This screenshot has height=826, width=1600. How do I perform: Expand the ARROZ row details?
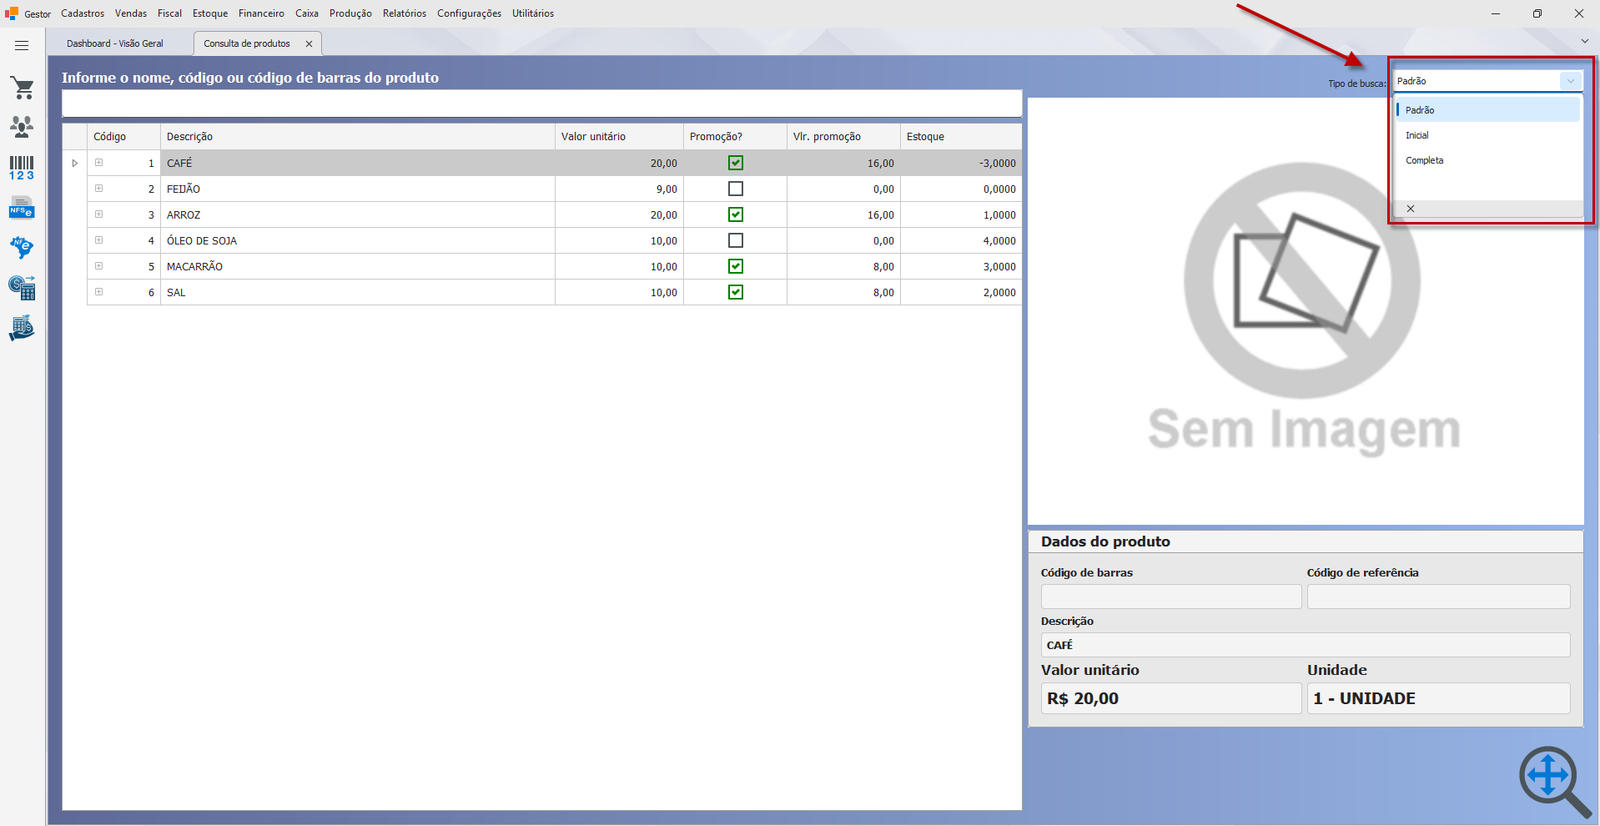tap(99, 214)
